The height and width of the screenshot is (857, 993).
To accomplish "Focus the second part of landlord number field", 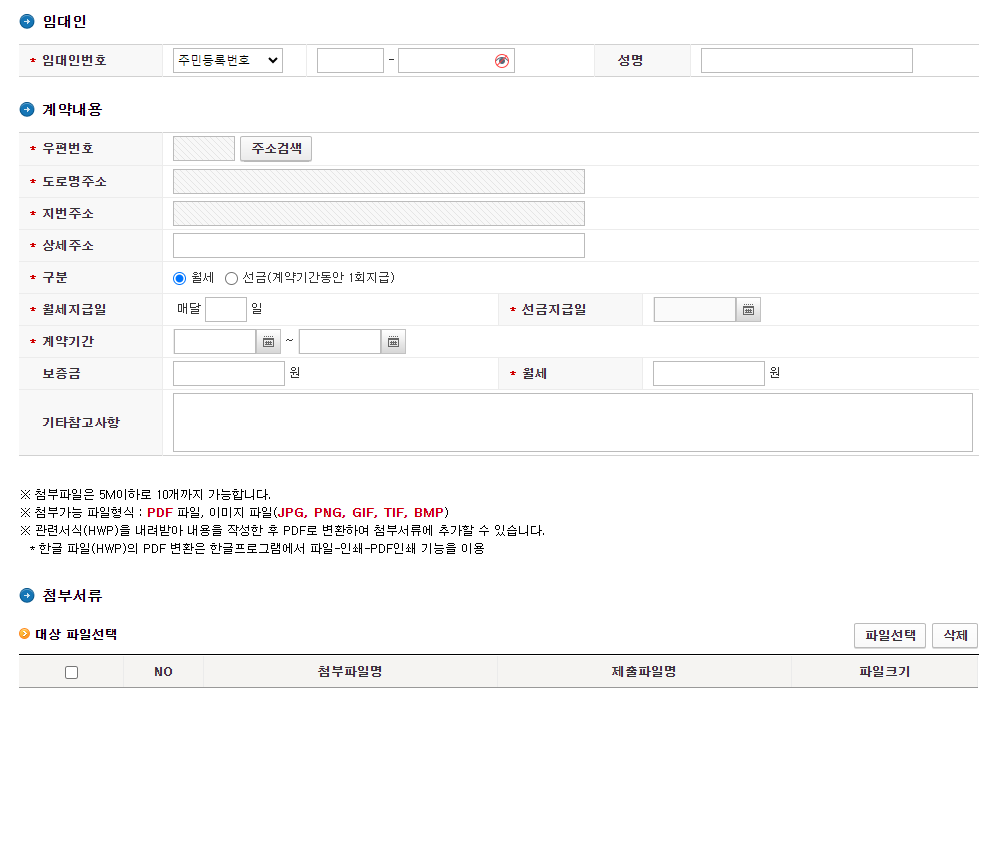I will (456, 61).
